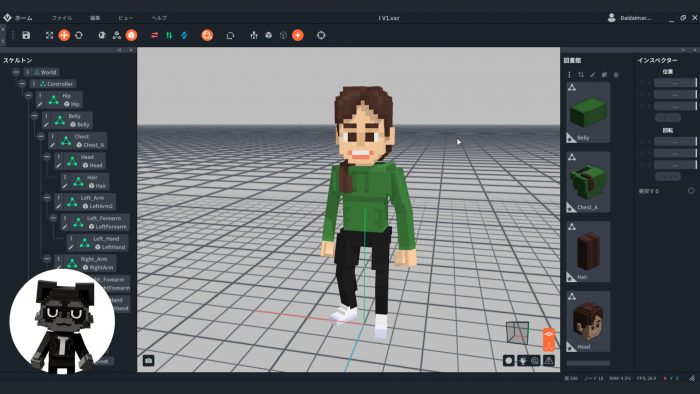Select the rotate tool icon
Viewport: 700px width, 394px height.
tap(79, 35)
